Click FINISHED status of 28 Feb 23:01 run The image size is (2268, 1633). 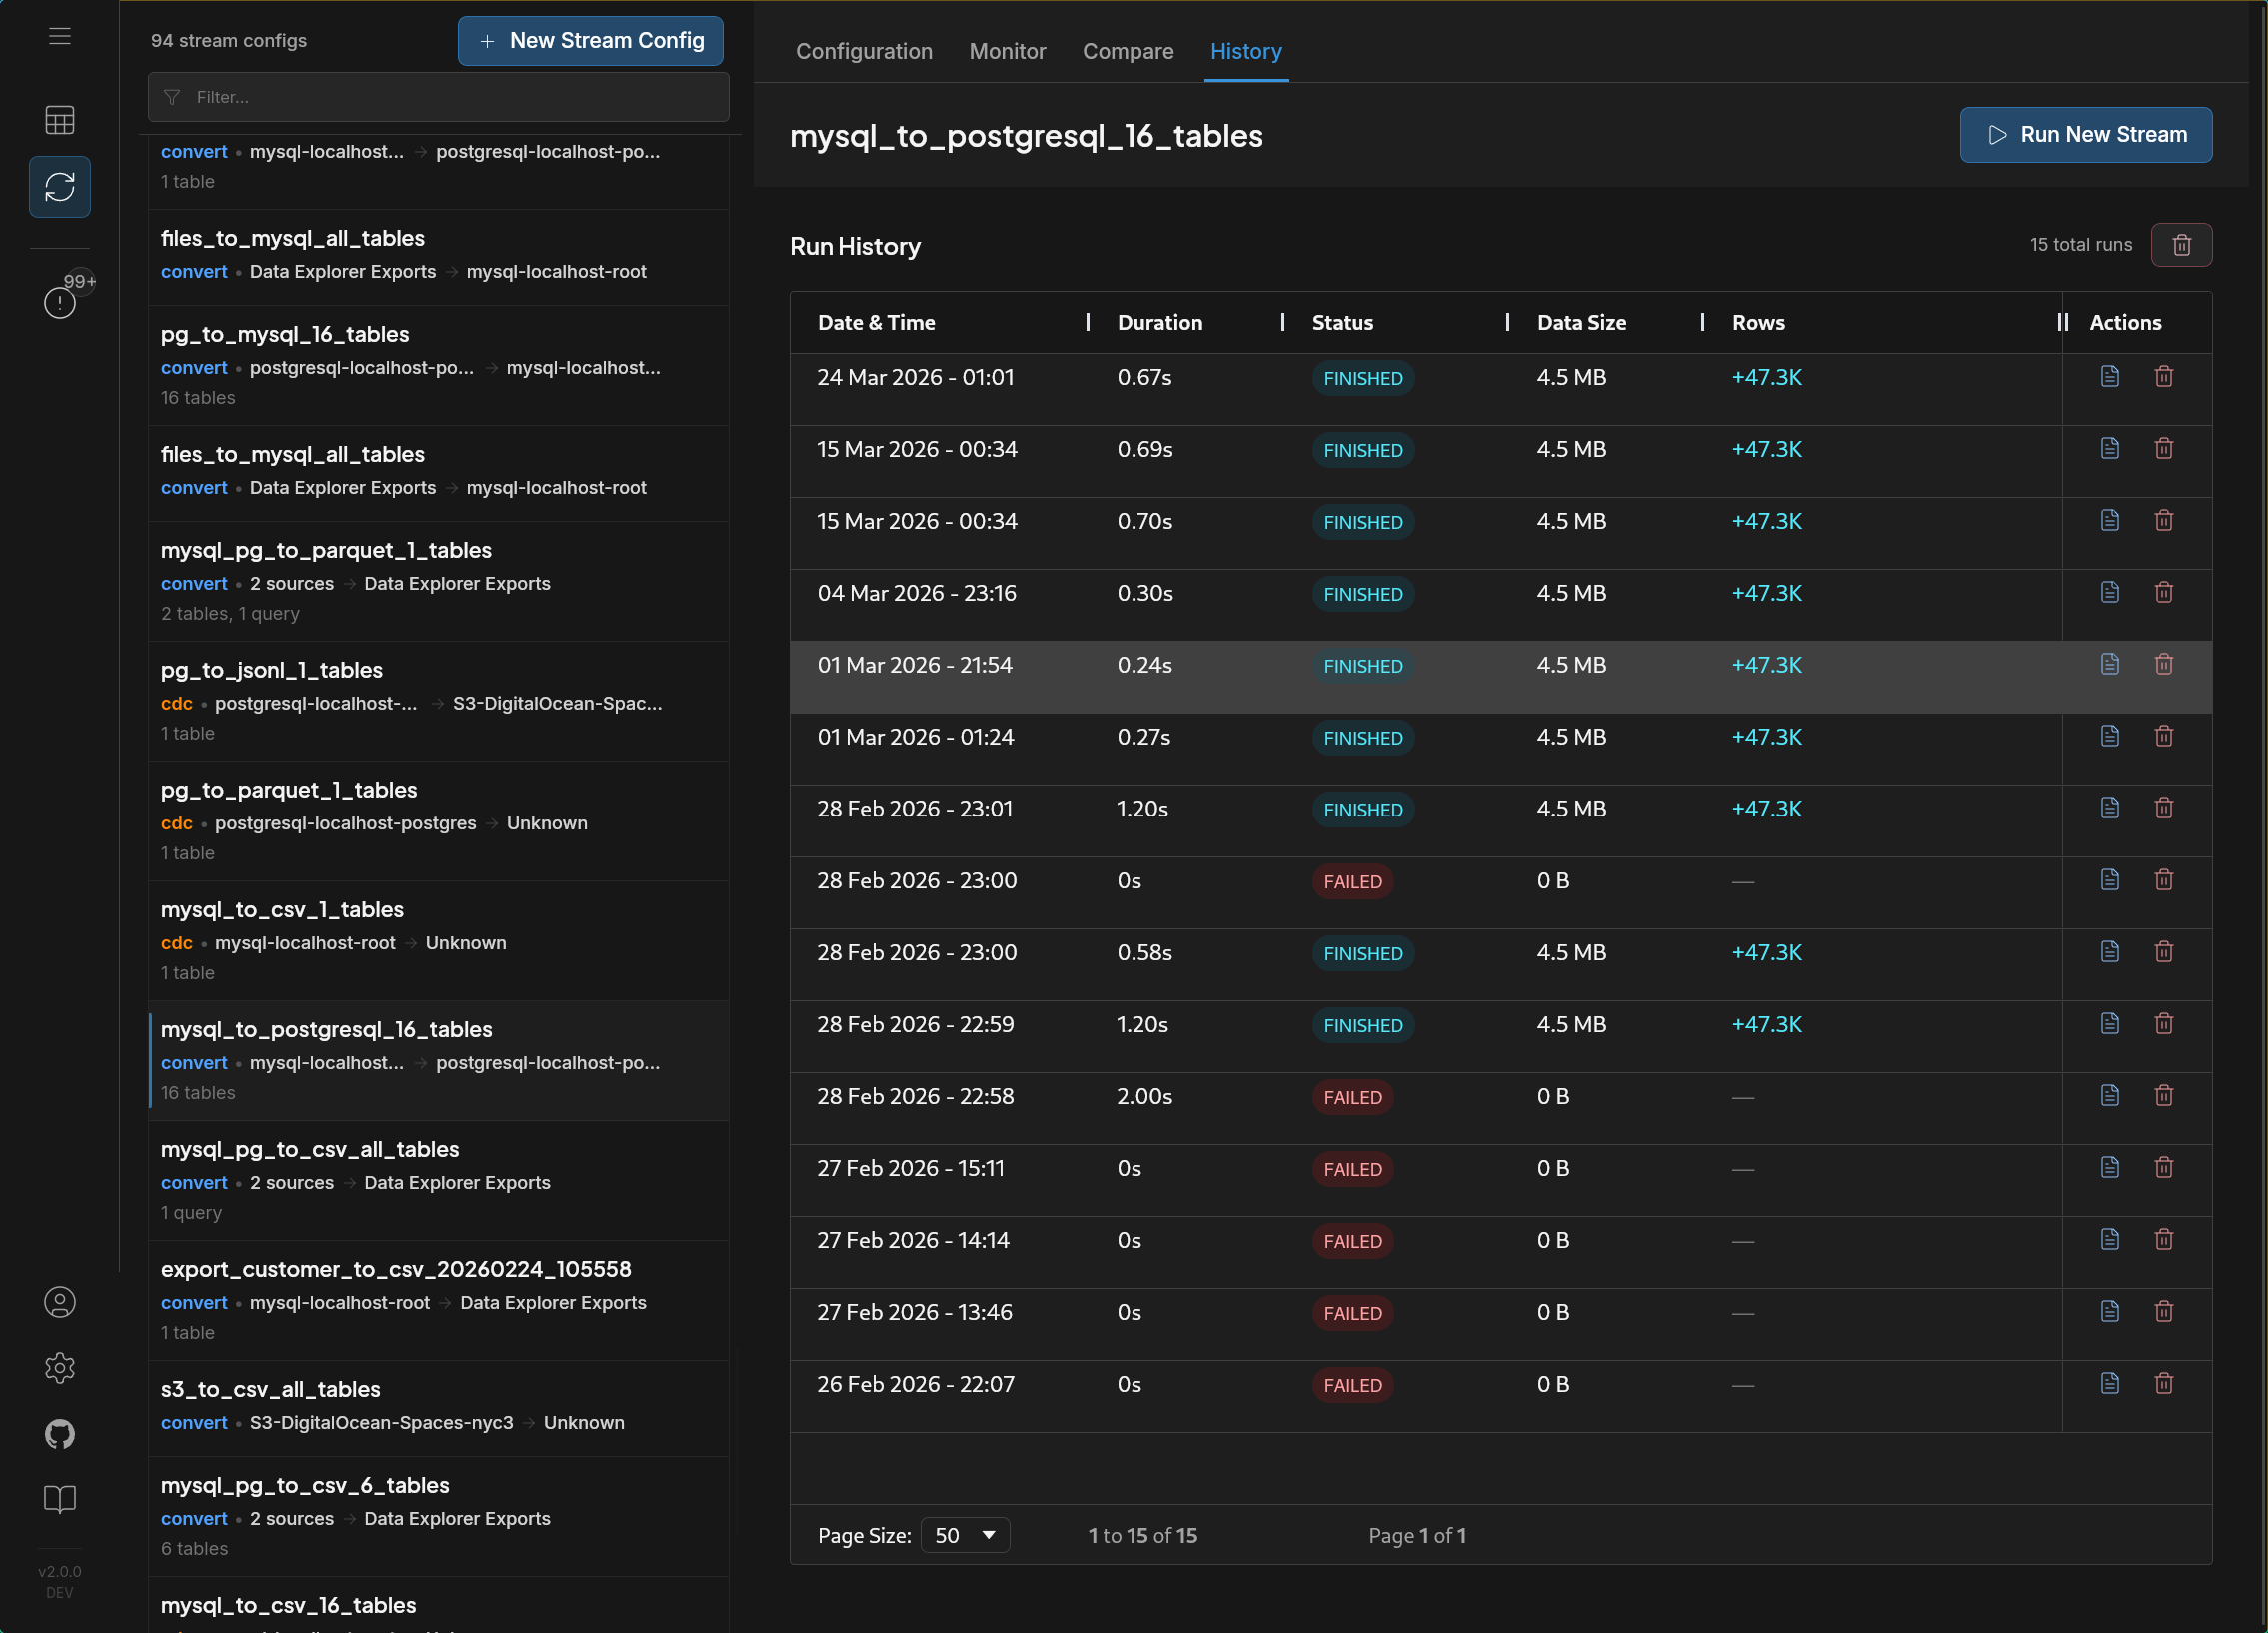[1362, 810]
